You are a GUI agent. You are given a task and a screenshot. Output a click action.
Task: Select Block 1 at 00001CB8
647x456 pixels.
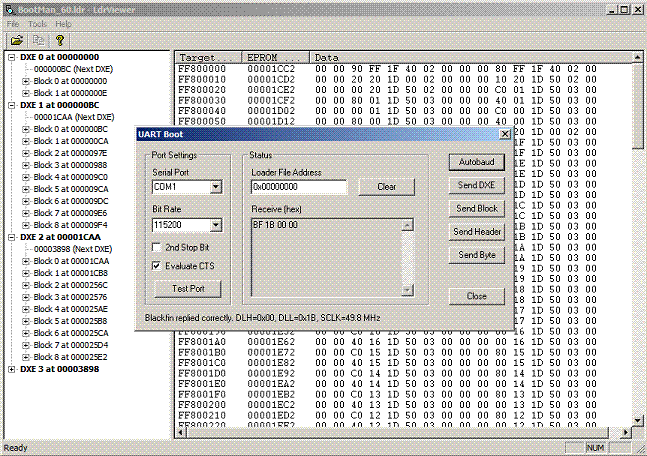click(x=70, y=273)
